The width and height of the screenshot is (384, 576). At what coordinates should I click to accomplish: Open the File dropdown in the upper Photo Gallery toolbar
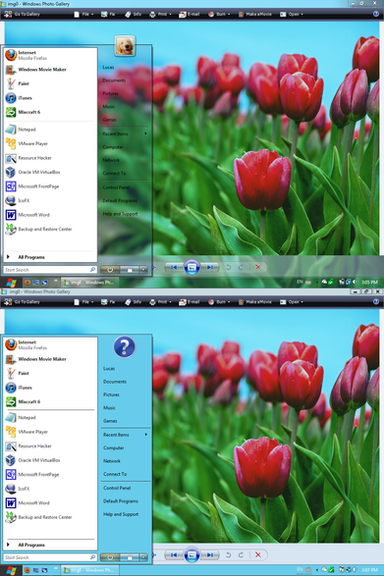(84, 14)
